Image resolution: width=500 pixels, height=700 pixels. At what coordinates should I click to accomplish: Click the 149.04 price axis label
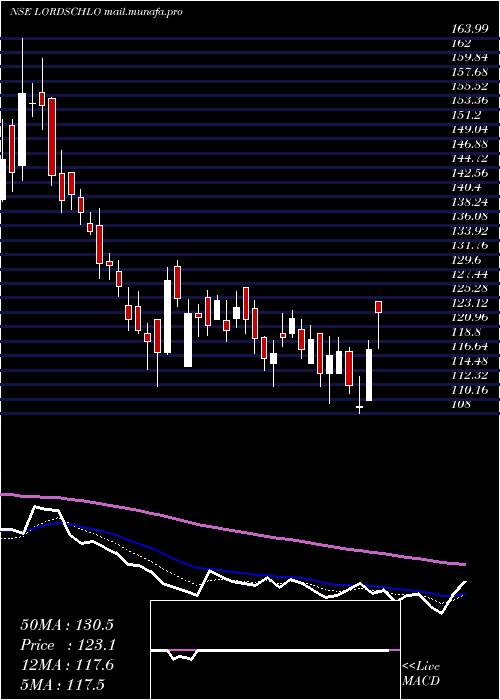(471, 129)
